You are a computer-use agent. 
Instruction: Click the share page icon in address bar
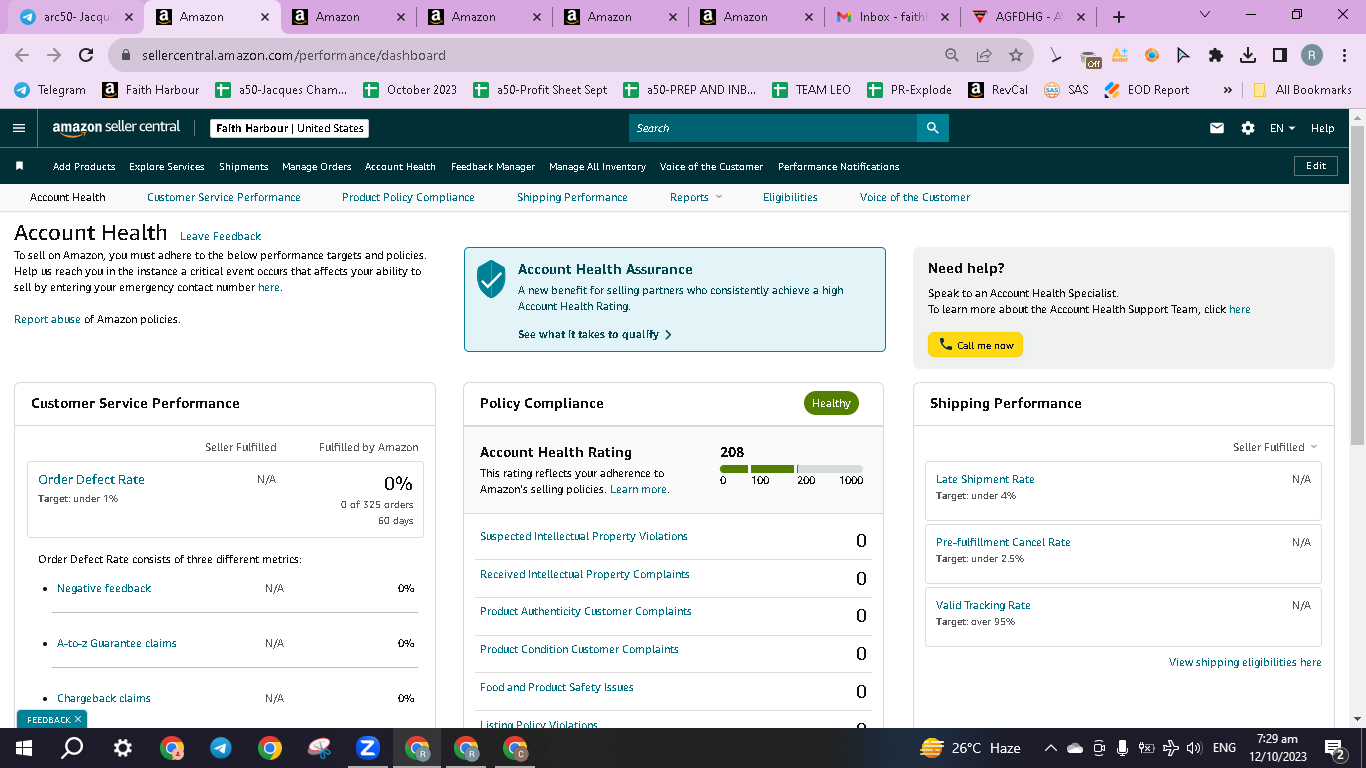coord(984,55)
